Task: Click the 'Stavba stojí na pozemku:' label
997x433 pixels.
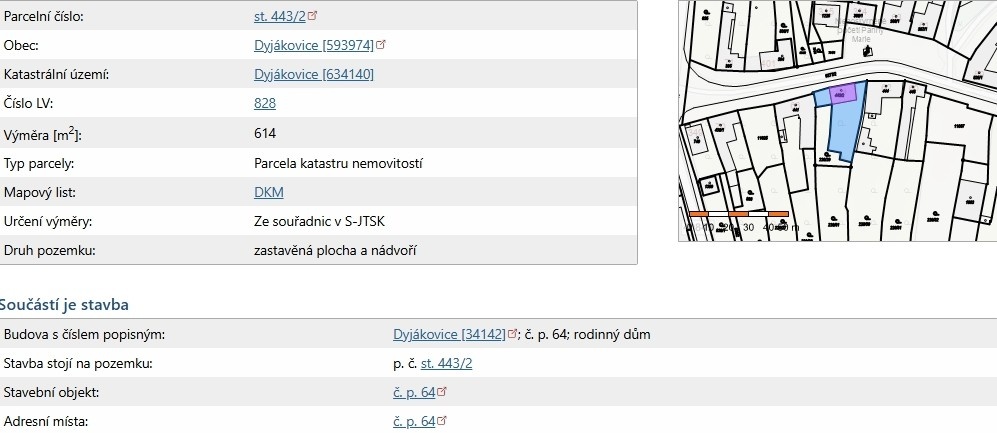Action: click(78, 364)
